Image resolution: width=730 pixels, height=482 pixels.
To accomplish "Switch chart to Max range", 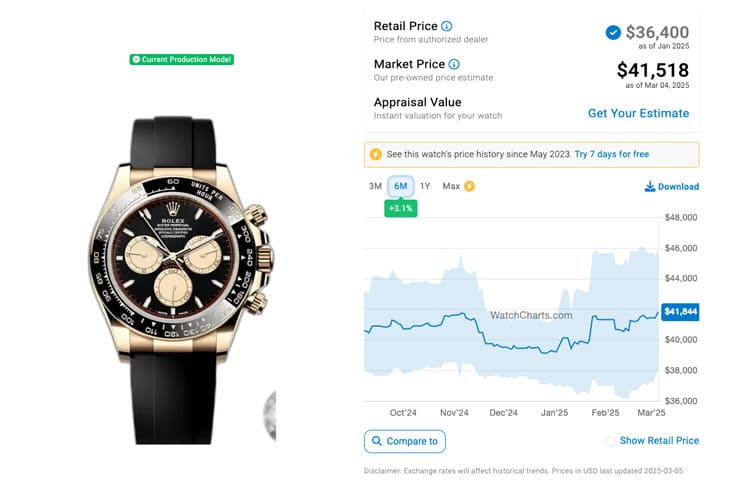I will click(x=451, y=186).
